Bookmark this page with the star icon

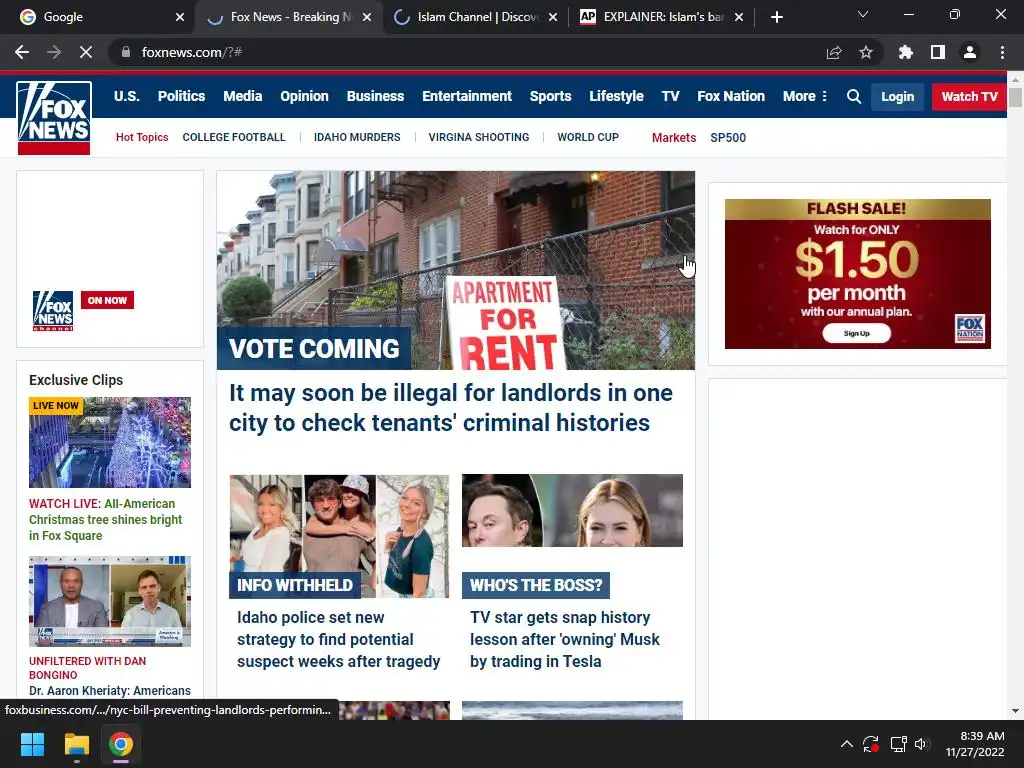866,52
